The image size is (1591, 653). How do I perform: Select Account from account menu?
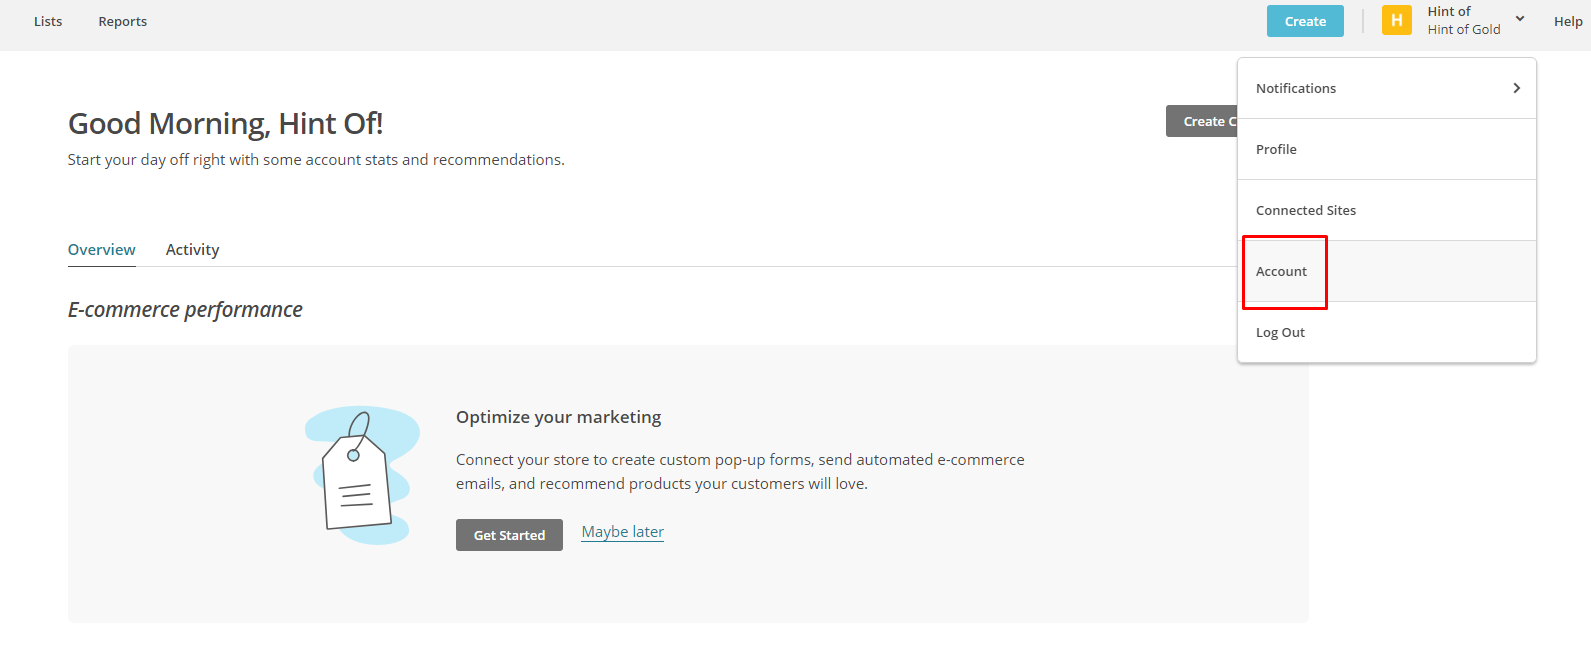coord(1387,271)
